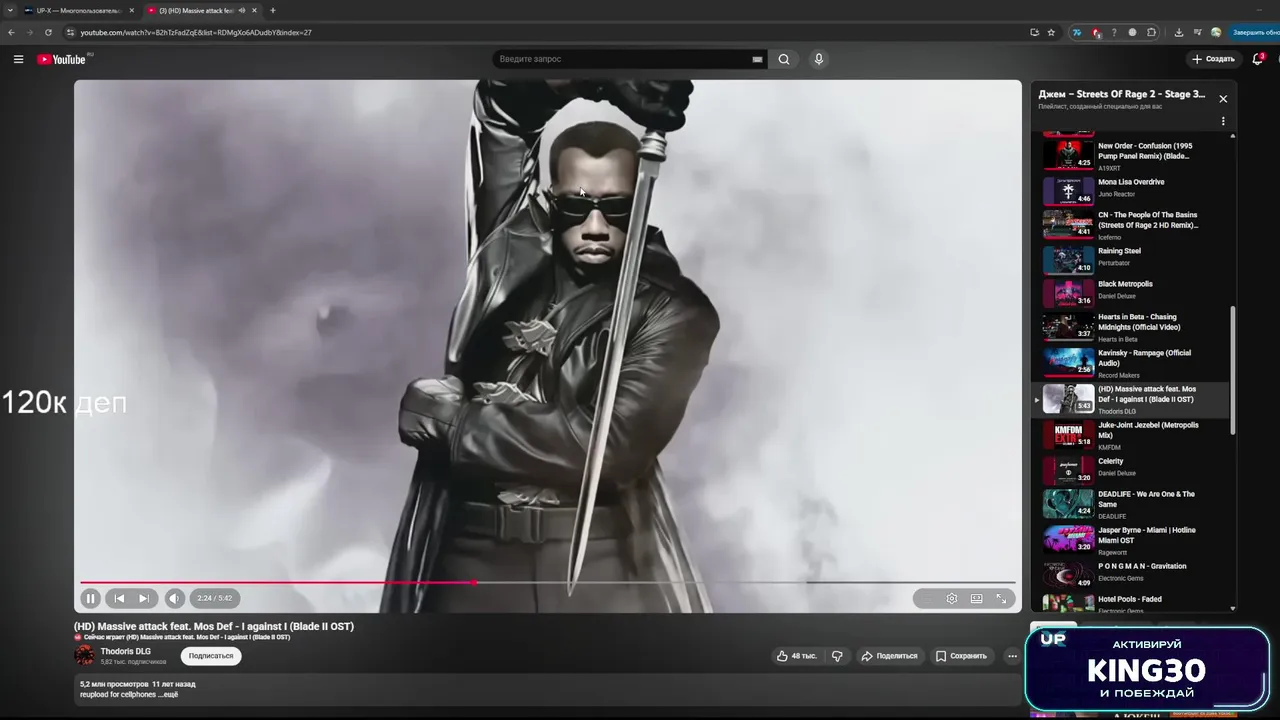Bookmark the page with star icon
Image resolution: width=1280 pixels, height=720 pixels.
tap(1051, 32)
